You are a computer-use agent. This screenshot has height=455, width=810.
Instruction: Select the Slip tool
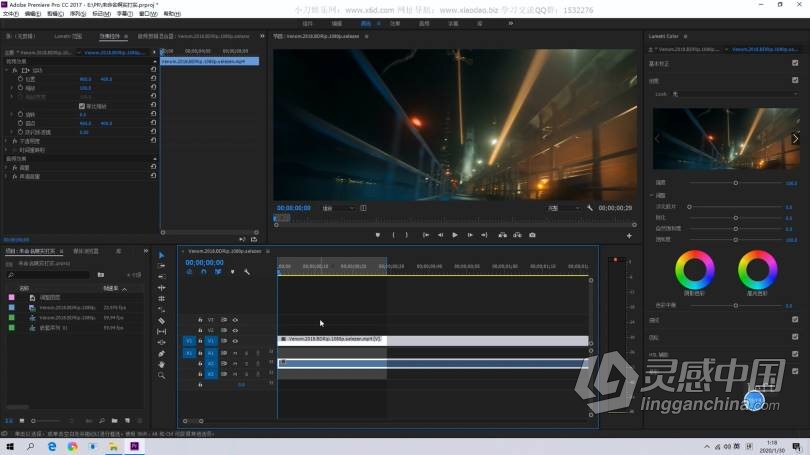(x=161, y=332)
